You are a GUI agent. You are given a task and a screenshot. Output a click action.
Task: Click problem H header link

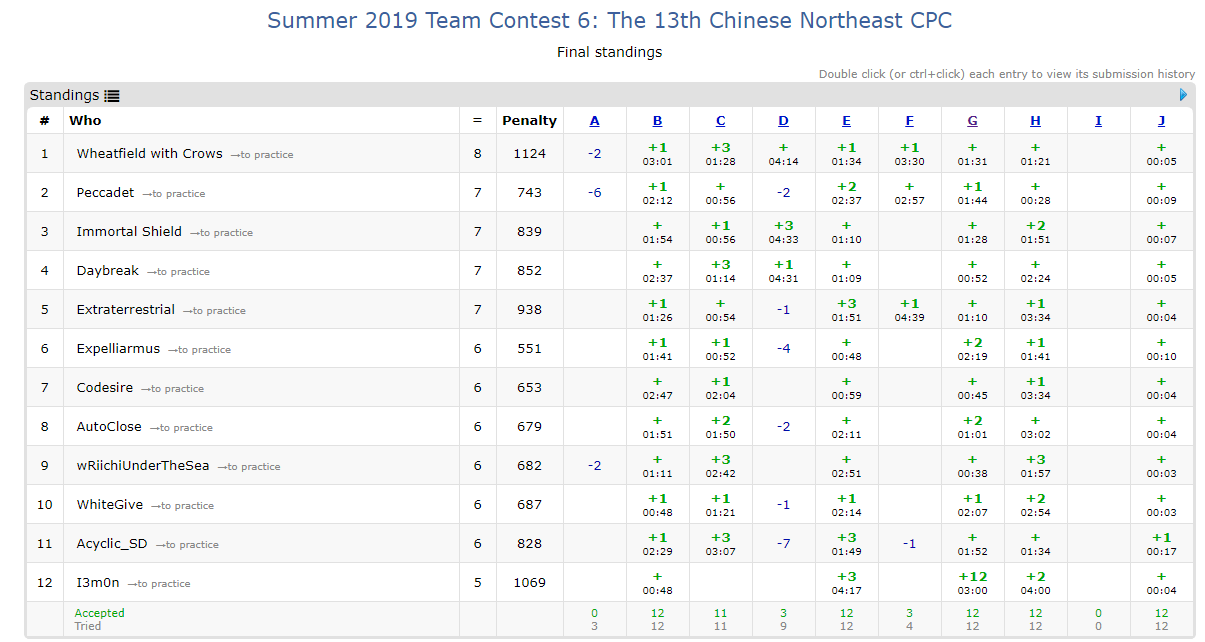pyautogui.click(x=1035, y=121)
